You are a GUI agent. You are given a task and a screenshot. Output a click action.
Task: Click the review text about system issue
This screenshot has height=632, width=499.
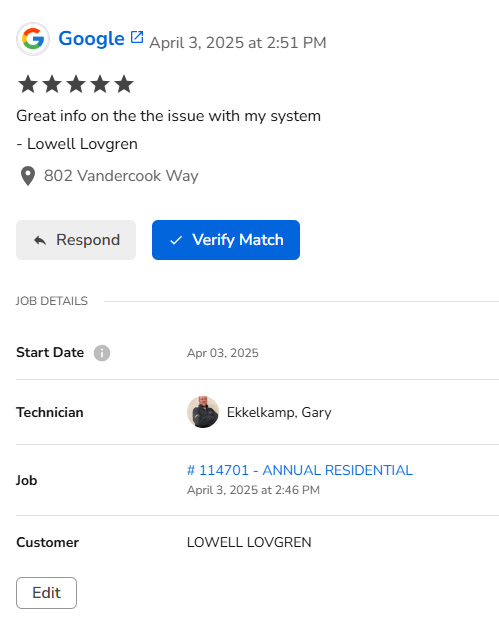[168, 116]
